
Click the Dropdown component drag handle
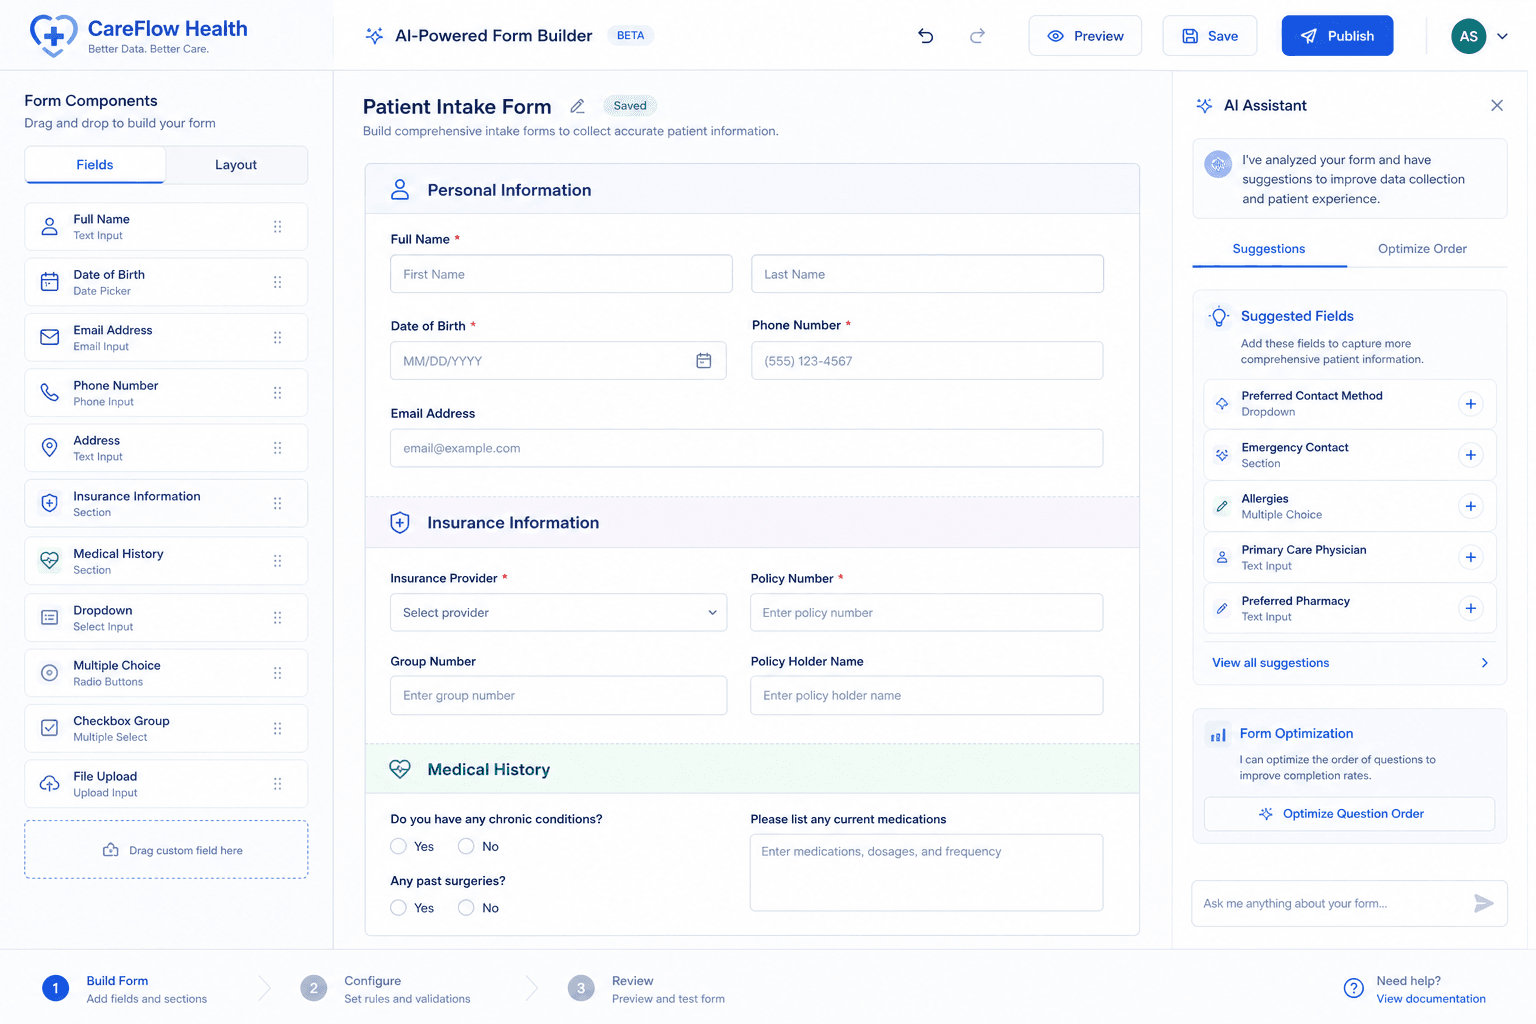pyautogui.click(x=277, y=618)
